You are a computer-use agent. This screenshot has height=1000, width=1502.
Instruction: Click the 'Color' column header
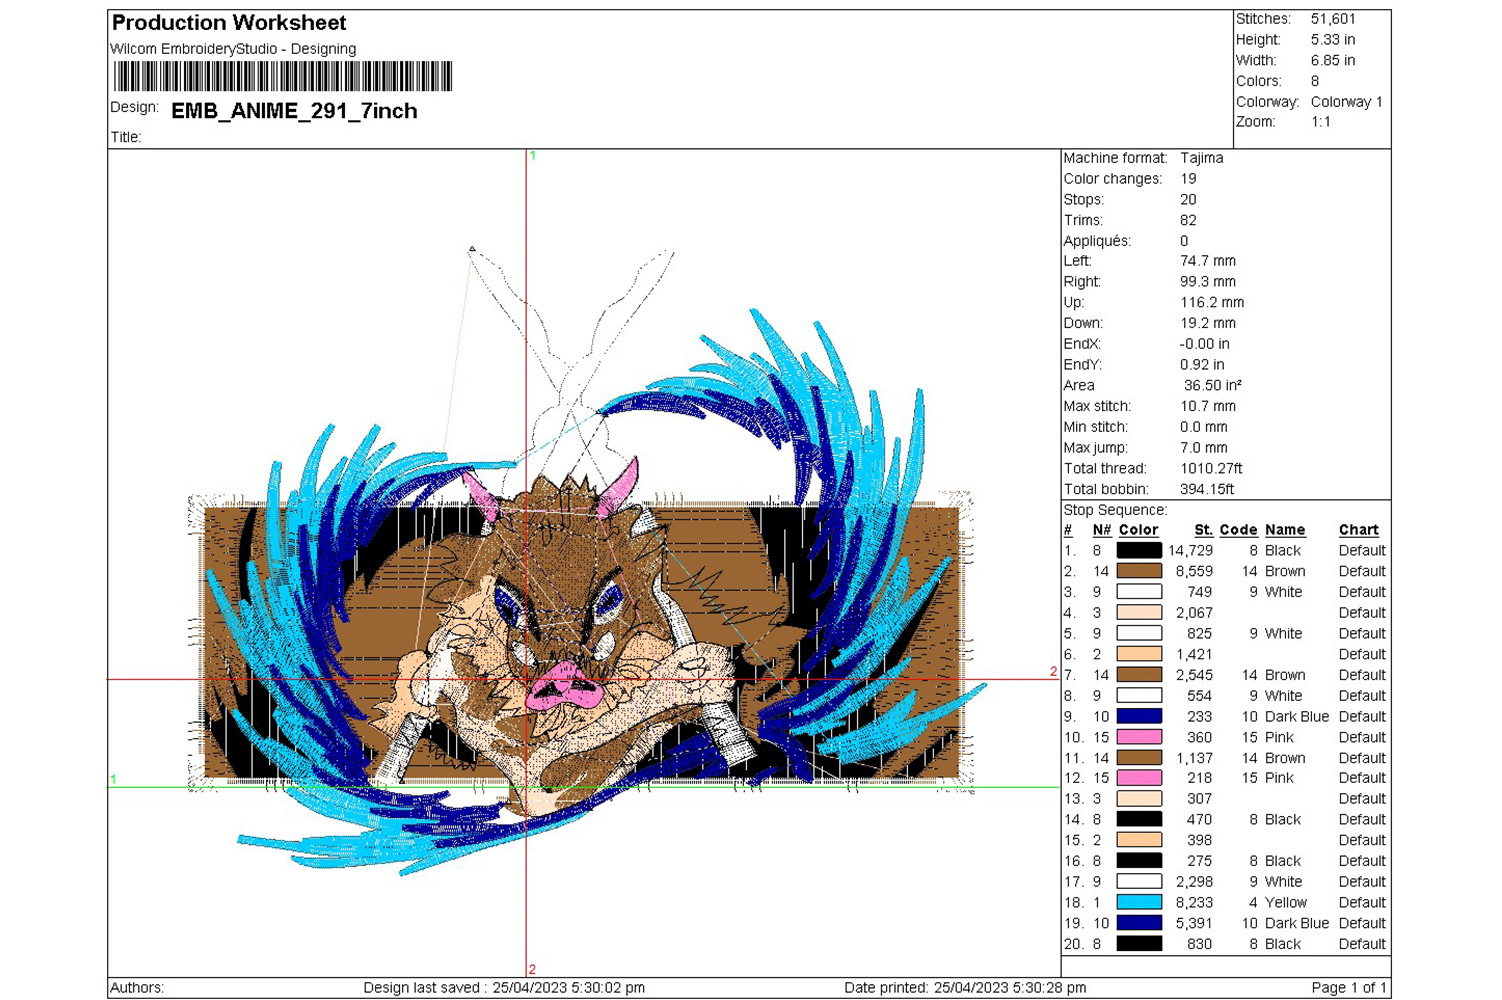click(1138, 530)
